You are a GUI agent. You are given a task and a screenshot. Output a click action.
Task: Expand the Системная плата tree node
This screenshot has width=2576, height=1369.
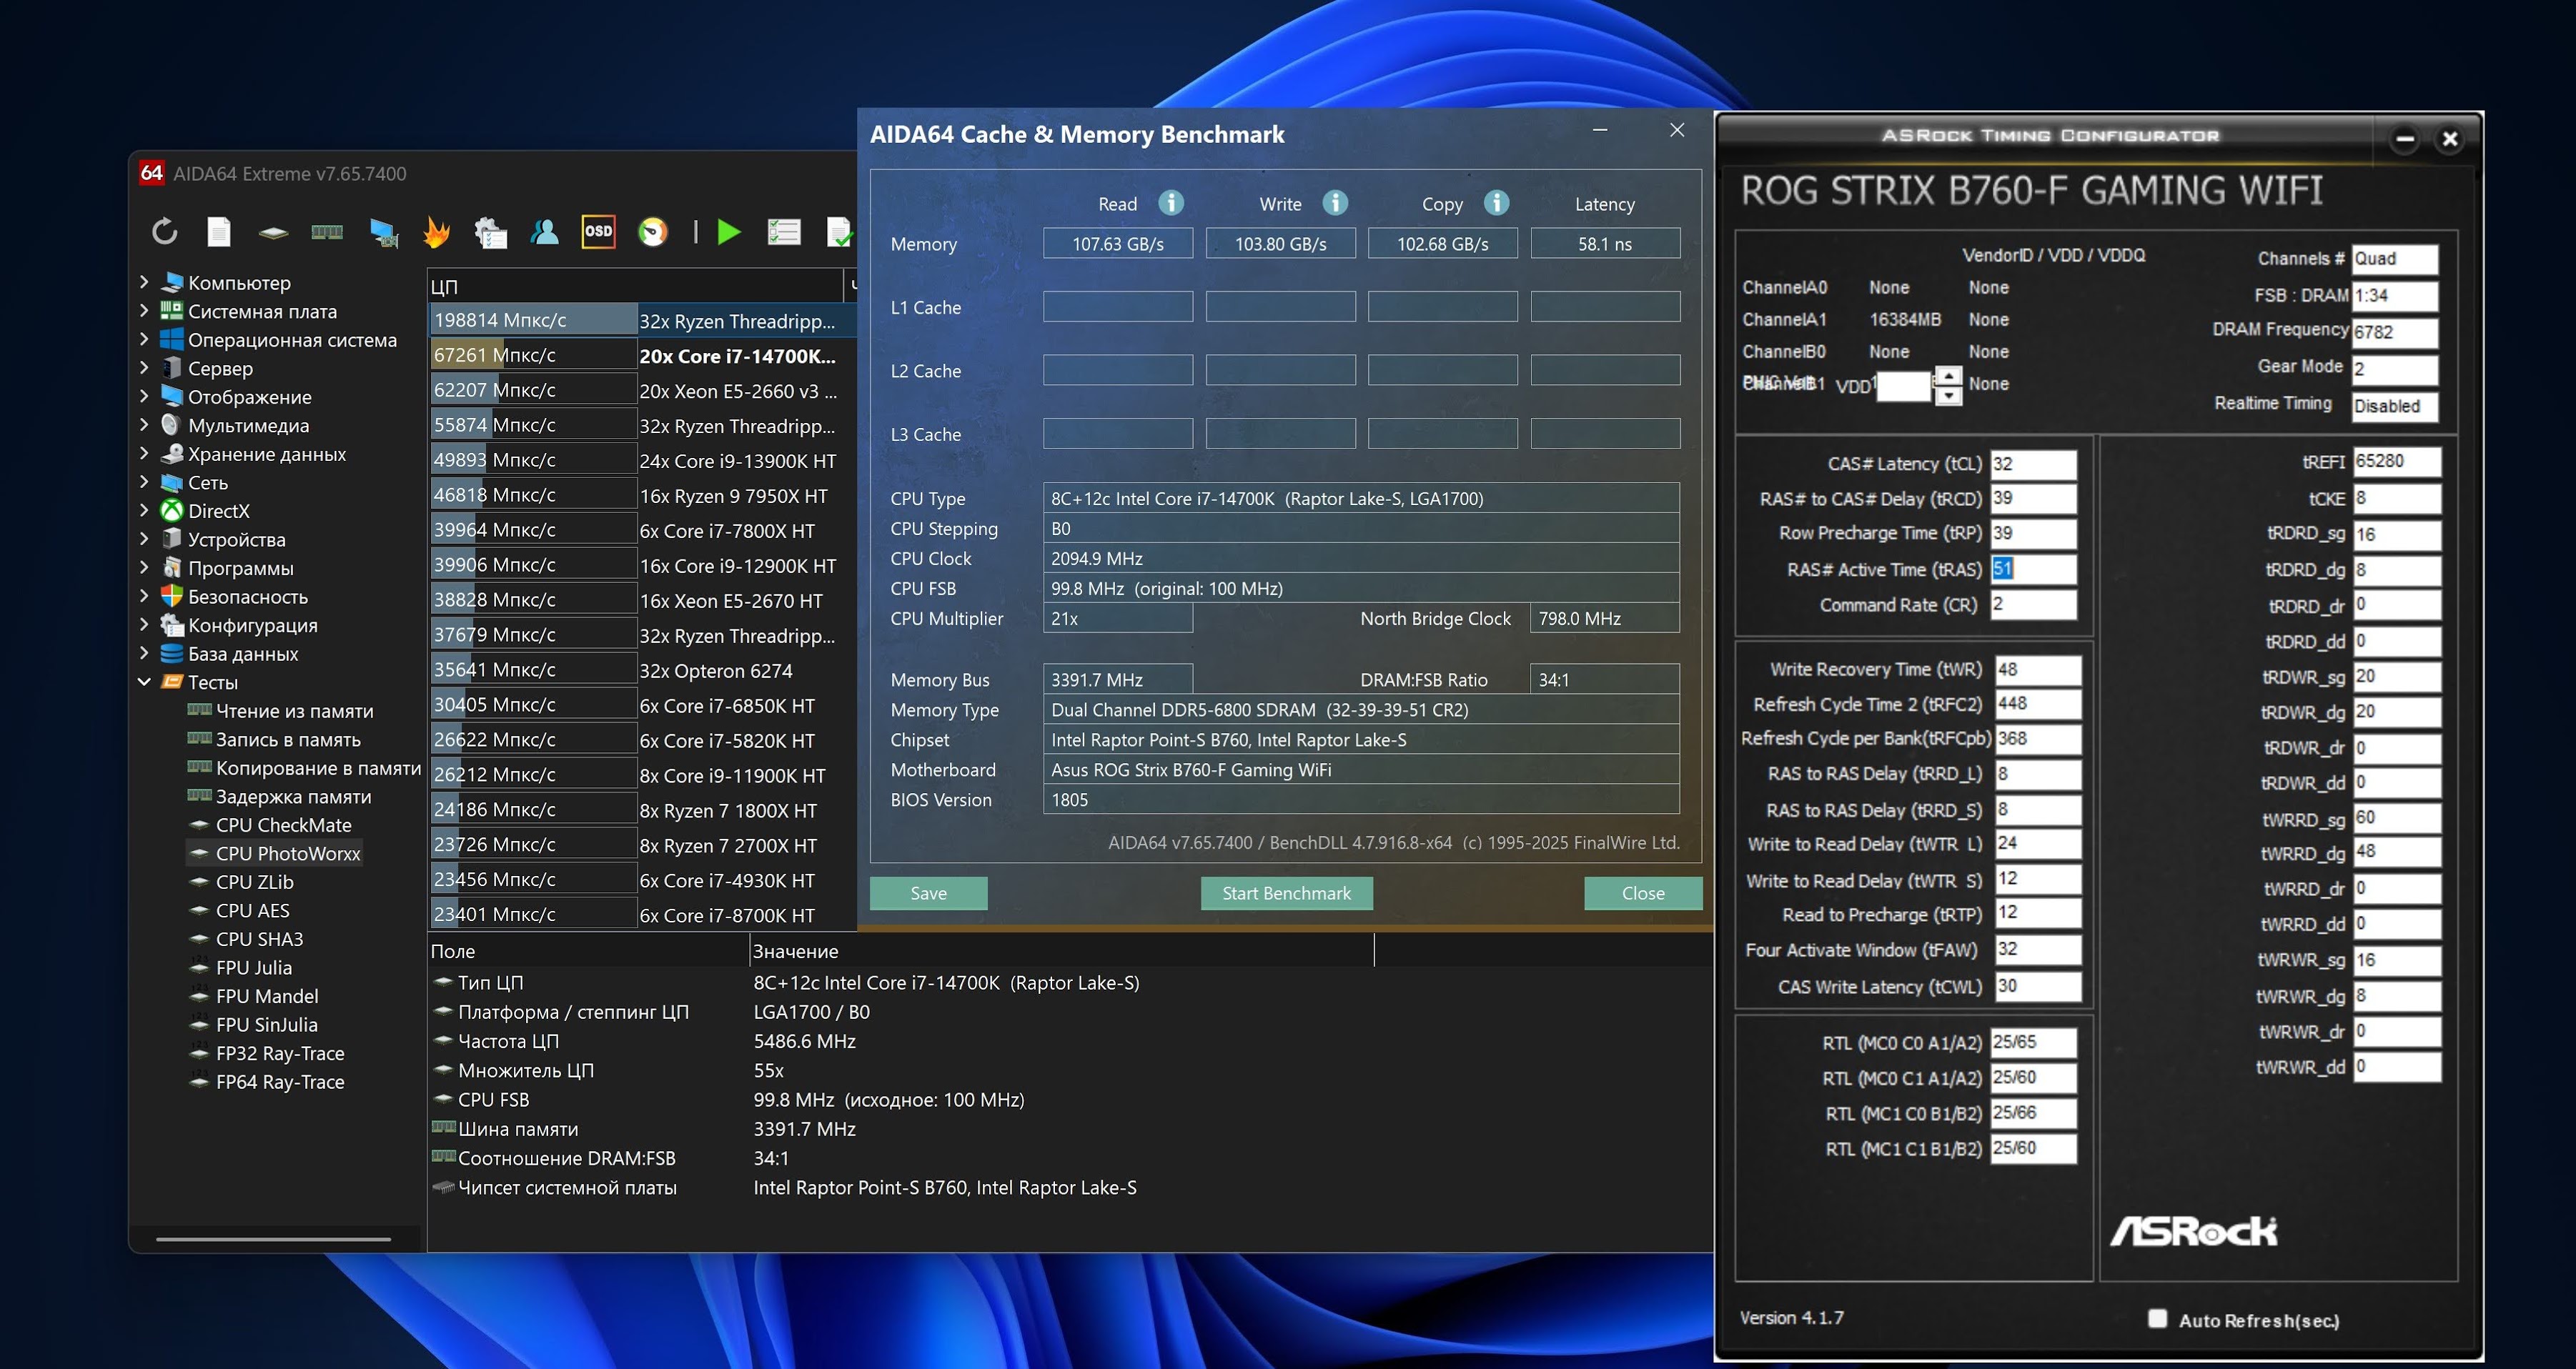point(145,311)
